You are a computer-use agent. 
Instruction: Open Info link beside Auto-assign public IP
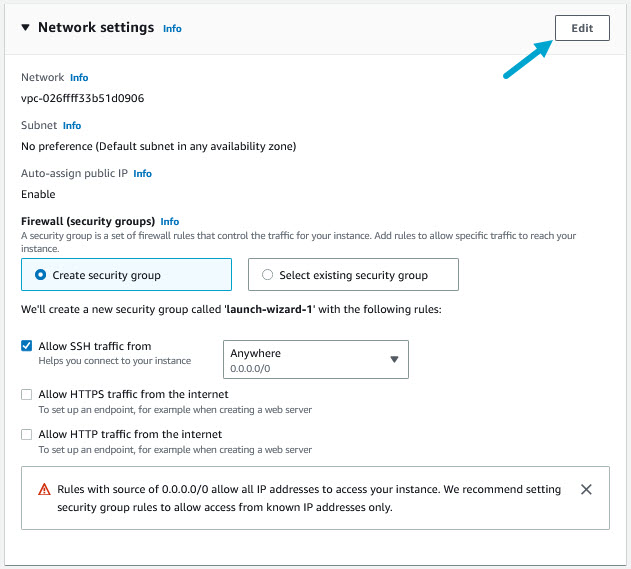point(143,174)
